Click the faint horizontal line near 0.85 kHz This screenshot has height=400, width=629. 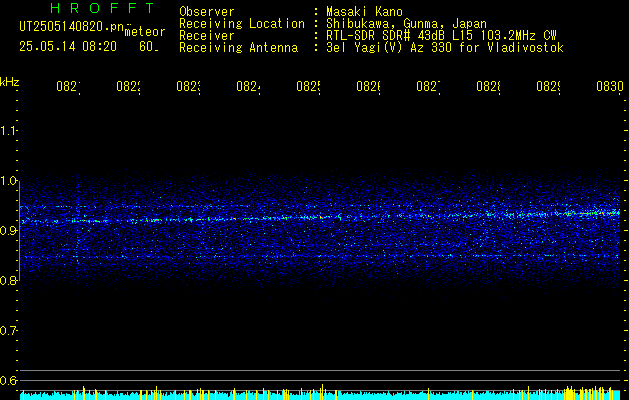point(321,256)
